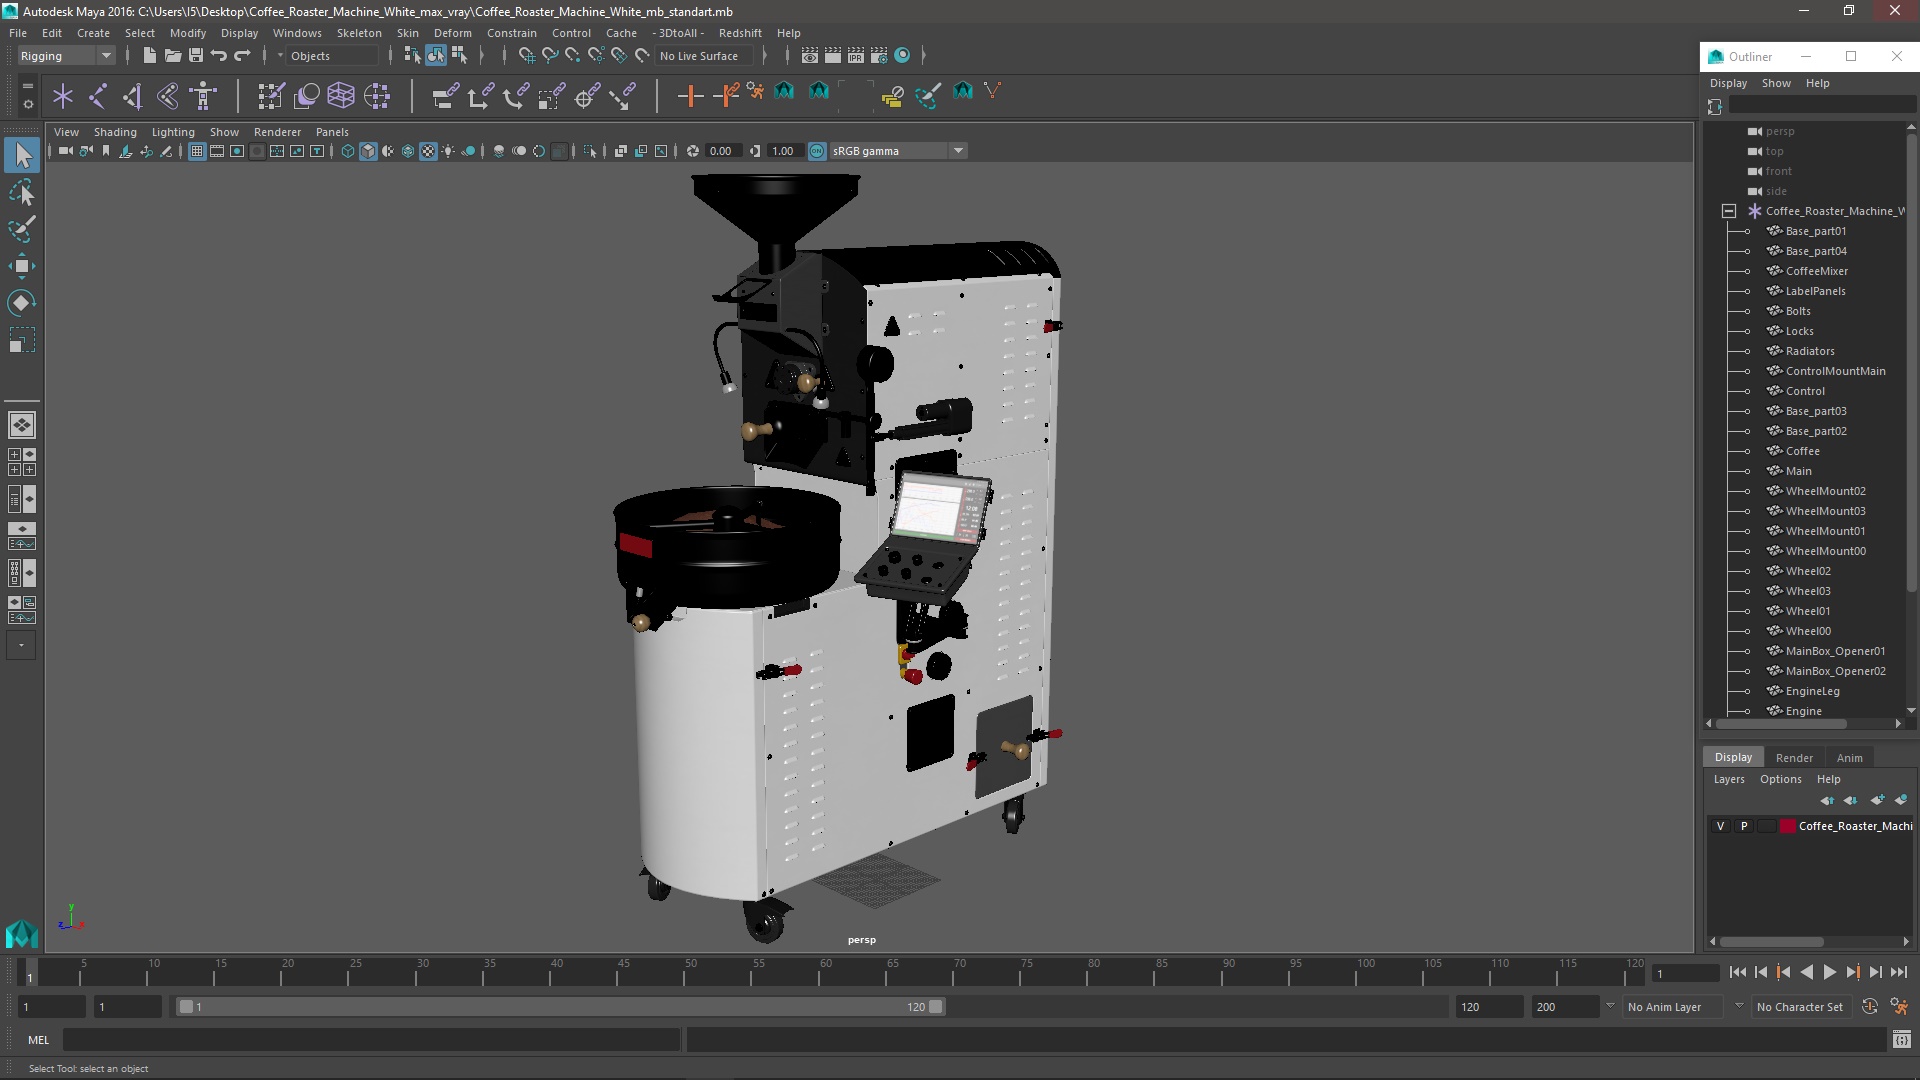1920x1080 pixels.
Task: Click the time range slider bar
Action: click(x=560, y=1007)
